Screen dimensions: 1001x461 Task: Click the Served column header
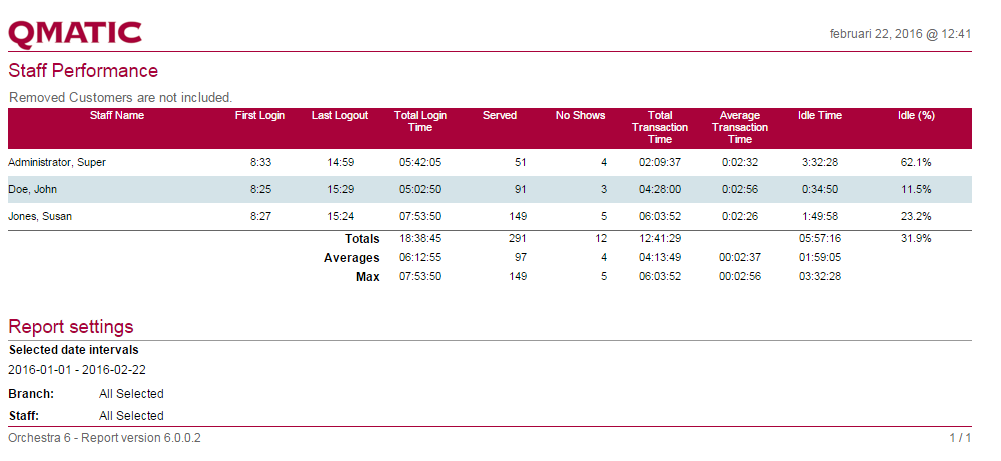click(500, 116)
